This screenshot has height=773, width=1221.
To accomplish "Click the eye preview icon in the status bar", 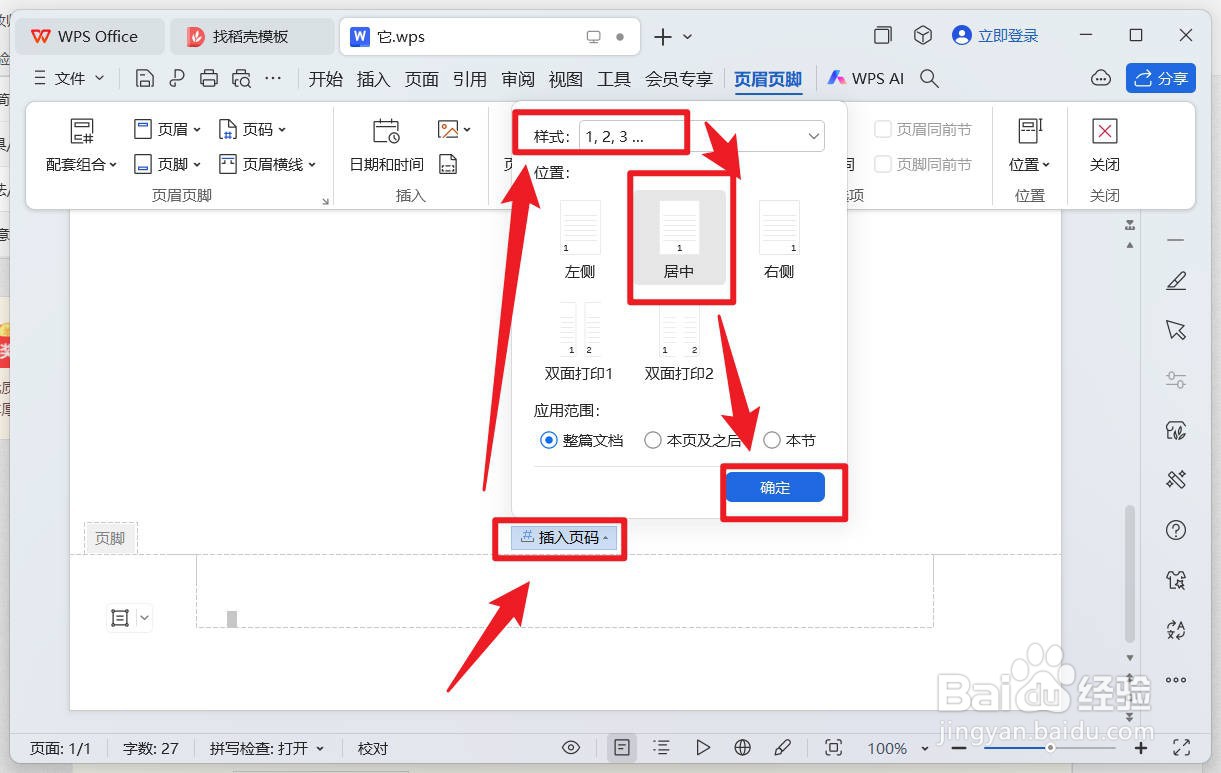I will (570, 747).
